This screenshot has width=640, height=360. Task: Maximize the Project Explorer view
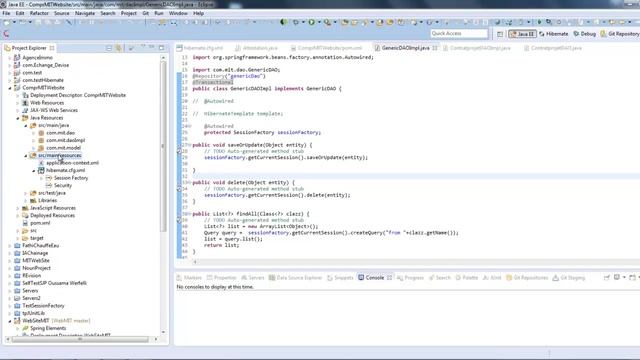pyautogui.click(x=162, y=48)
